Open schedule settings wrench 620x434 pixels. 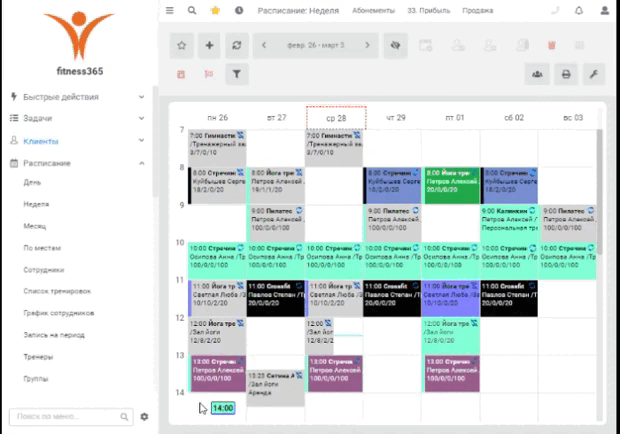pyautogui.click(x=594, y=74)
